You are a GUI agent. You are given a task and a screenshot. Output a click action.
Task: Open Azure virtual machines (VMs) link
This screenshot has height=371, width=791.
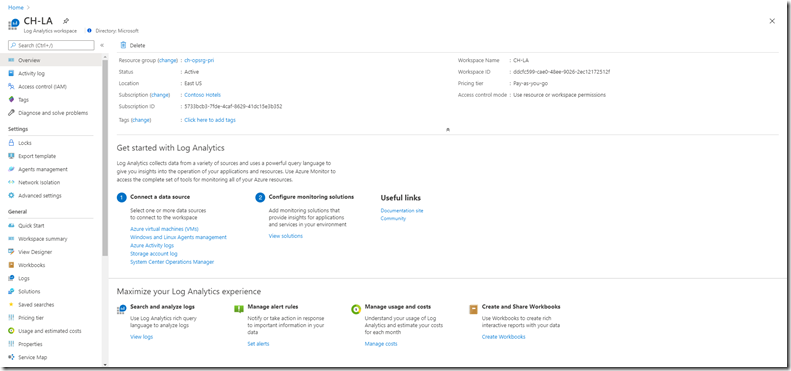(164, 229)
